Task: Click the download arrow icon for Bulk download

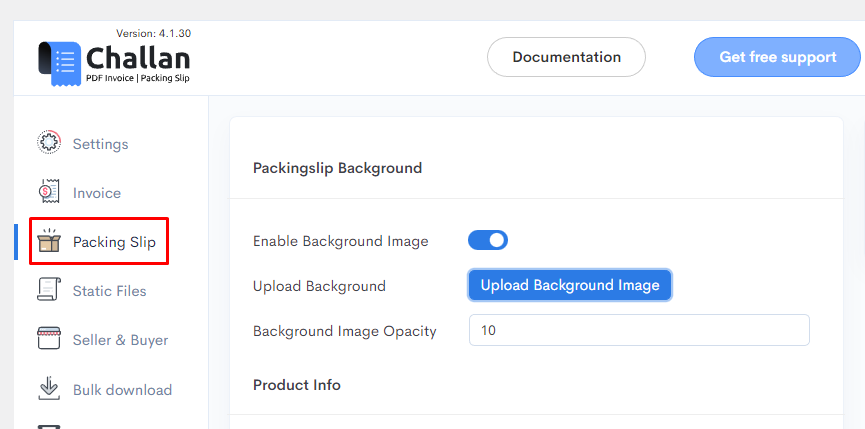Action: coord(49,388)
